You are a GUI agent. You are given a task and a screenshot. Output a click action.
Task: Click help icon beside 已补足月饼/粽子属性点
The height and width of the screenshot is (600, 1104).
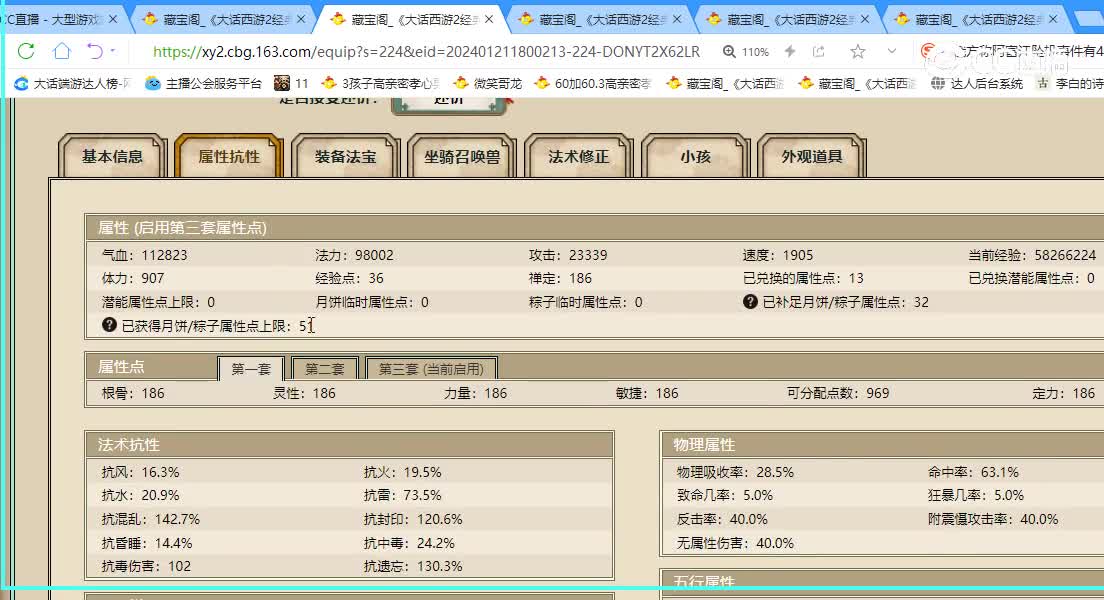(x=750, y=301)
